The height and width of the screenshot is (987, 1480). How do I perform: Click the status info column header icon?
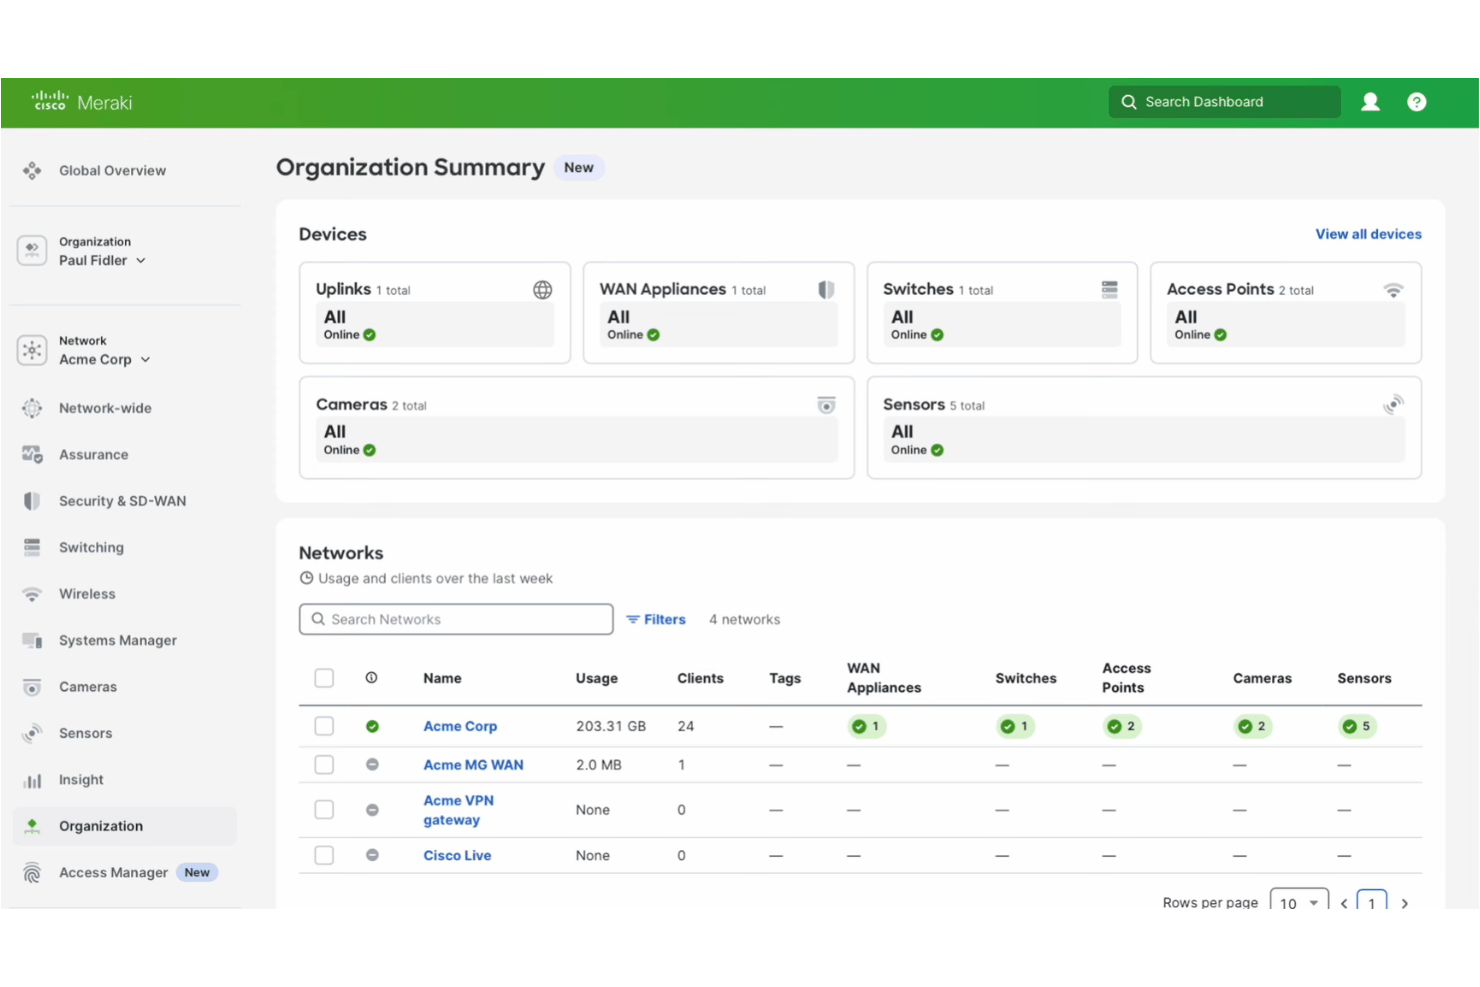click(x=371, y=678)
